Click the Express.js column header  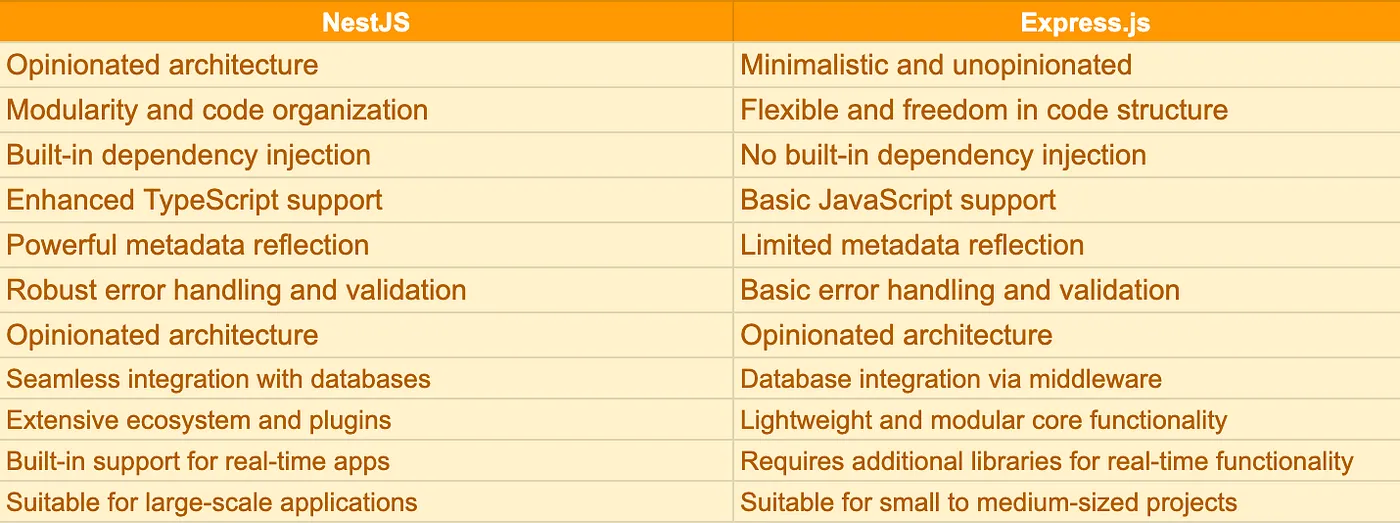tap(1067, 21)
